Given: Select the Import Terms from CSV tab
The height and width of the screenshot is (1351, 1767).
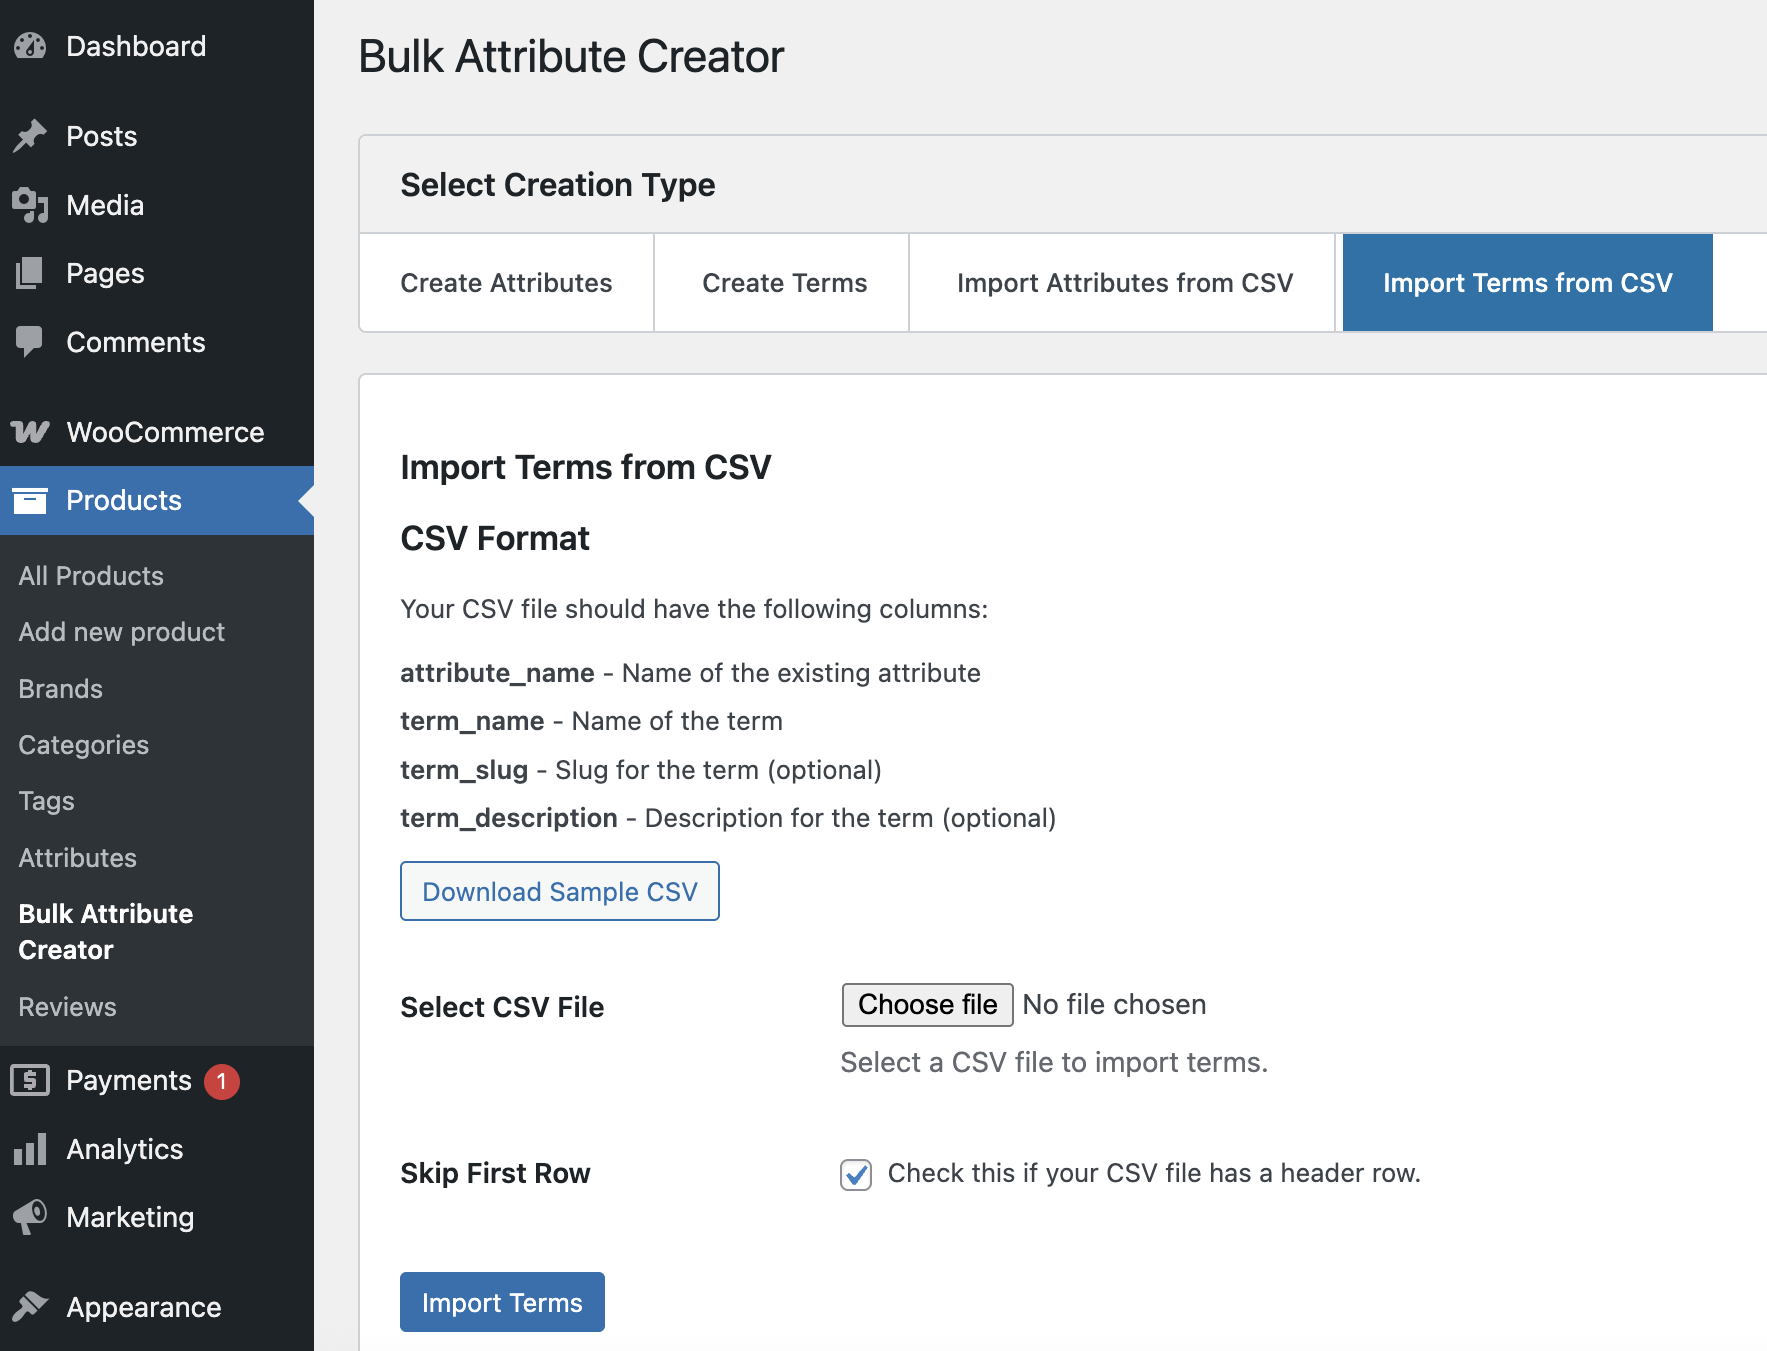Looking at the screenshot, I should [1527, 283].
